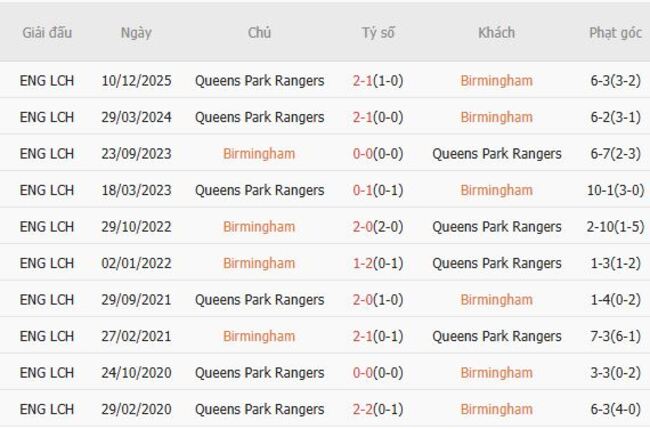Click the 10-1(3-0) corner kicks value

pos(615,190)
